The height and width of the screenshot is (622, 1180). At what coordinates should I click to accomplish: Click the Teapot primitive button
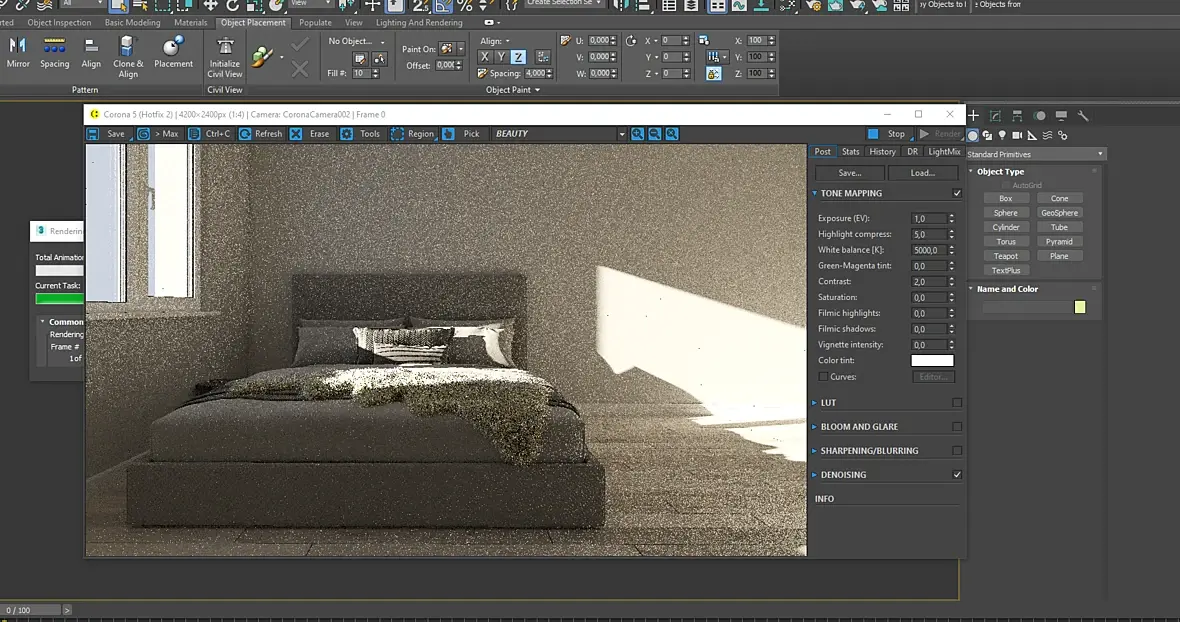coord(1005,256)
